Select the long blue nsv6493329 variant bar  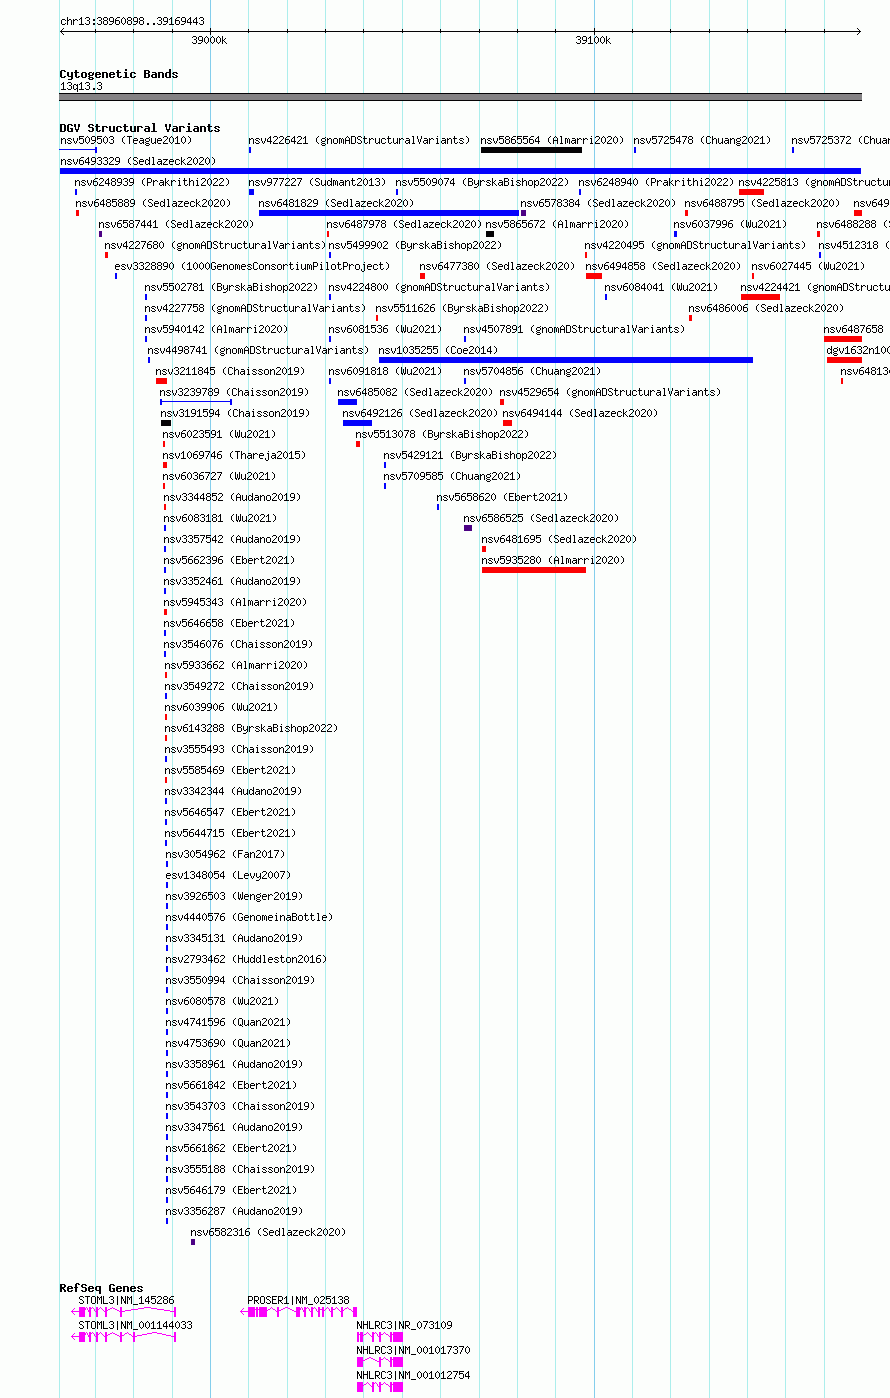[x=461, y=171]
